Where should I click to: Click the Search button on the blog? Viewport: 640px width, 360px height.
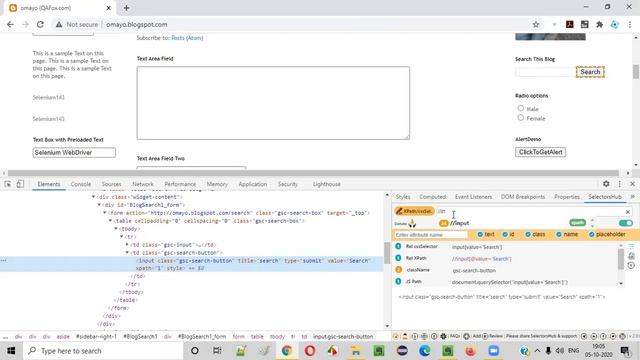point(590,72)
